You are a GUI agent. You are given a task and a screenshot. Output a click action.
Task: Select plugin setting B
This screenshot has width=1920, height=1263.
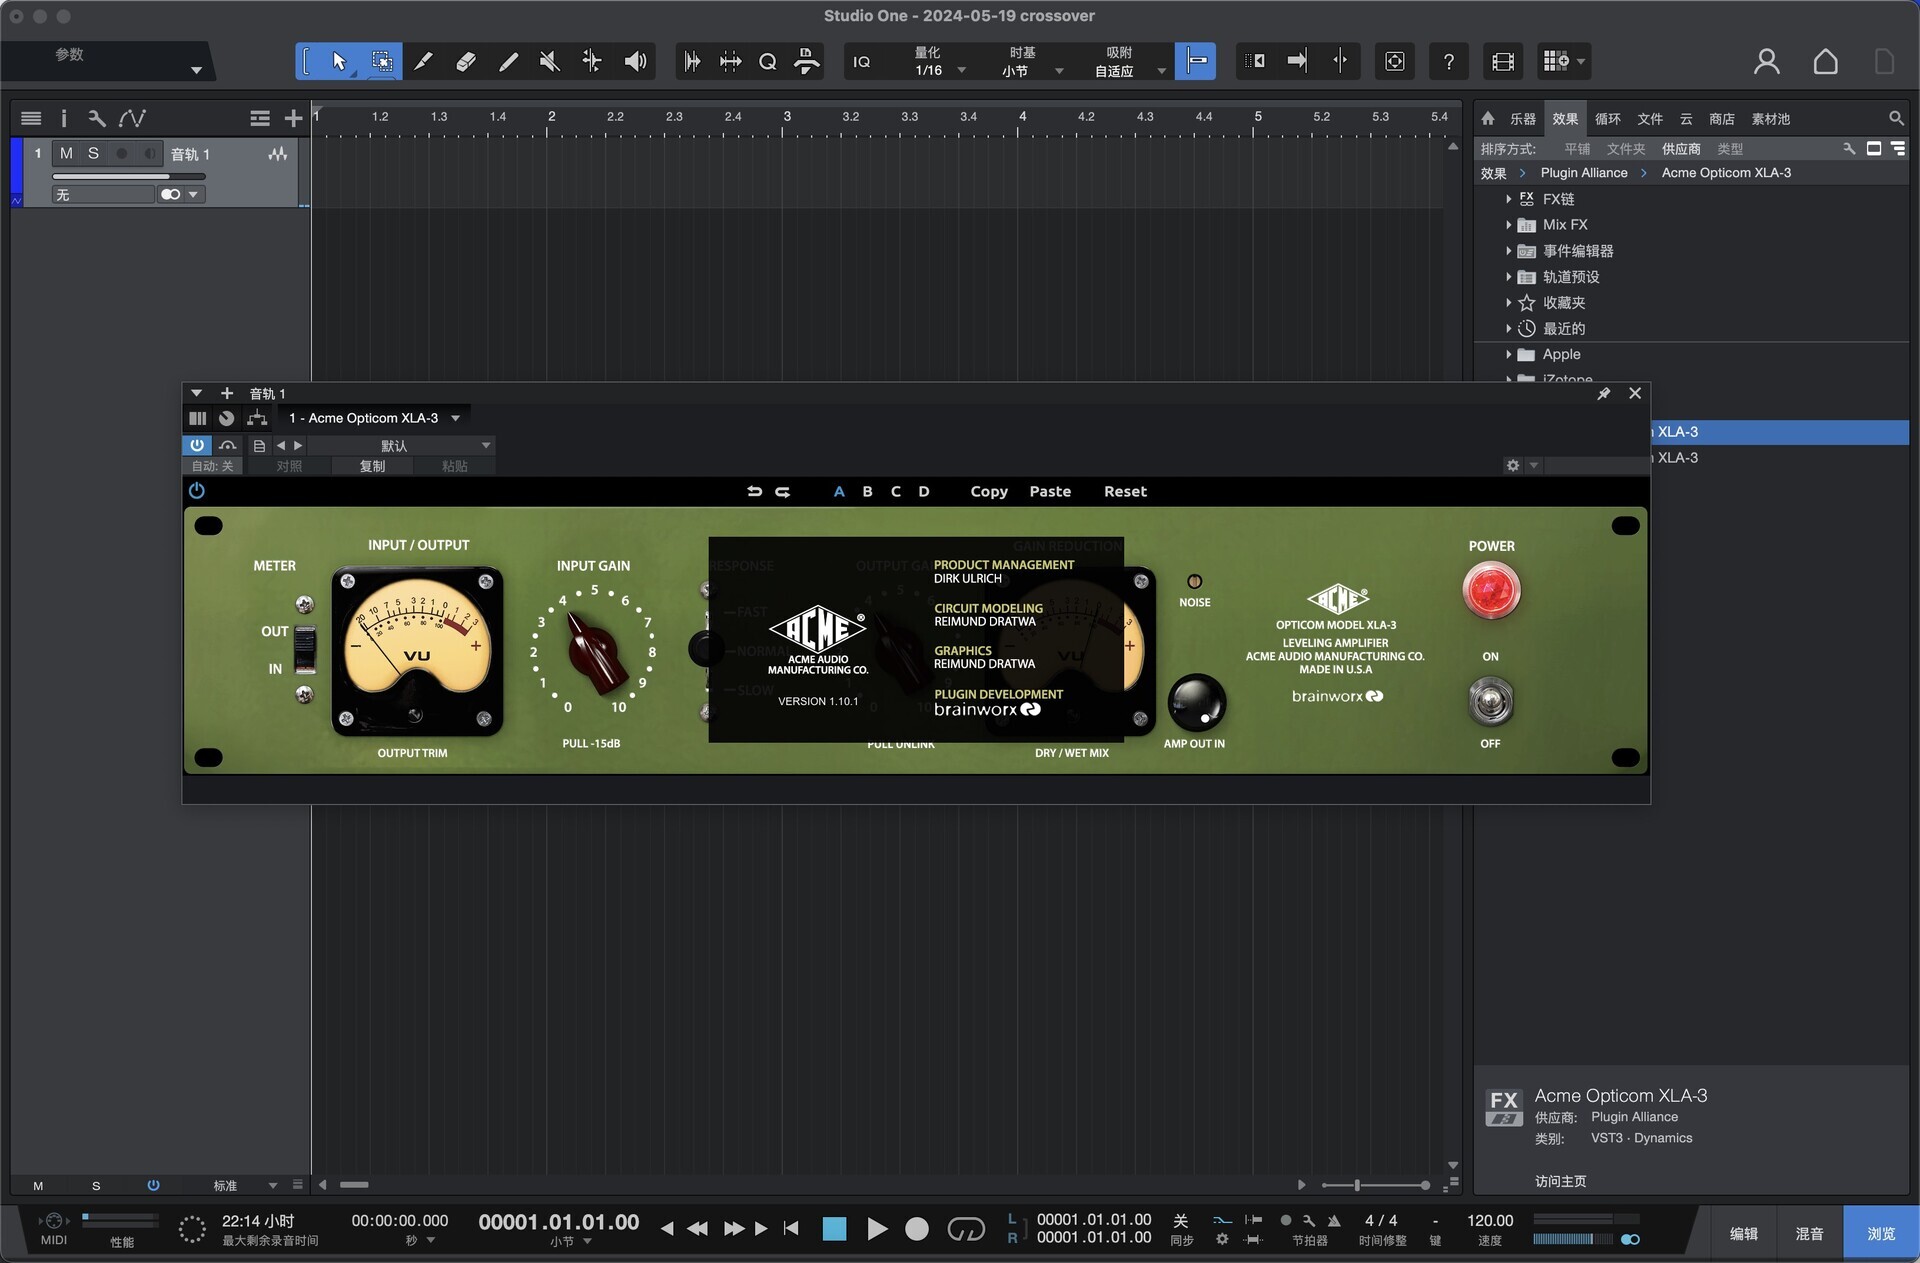[x=867, y=491]
